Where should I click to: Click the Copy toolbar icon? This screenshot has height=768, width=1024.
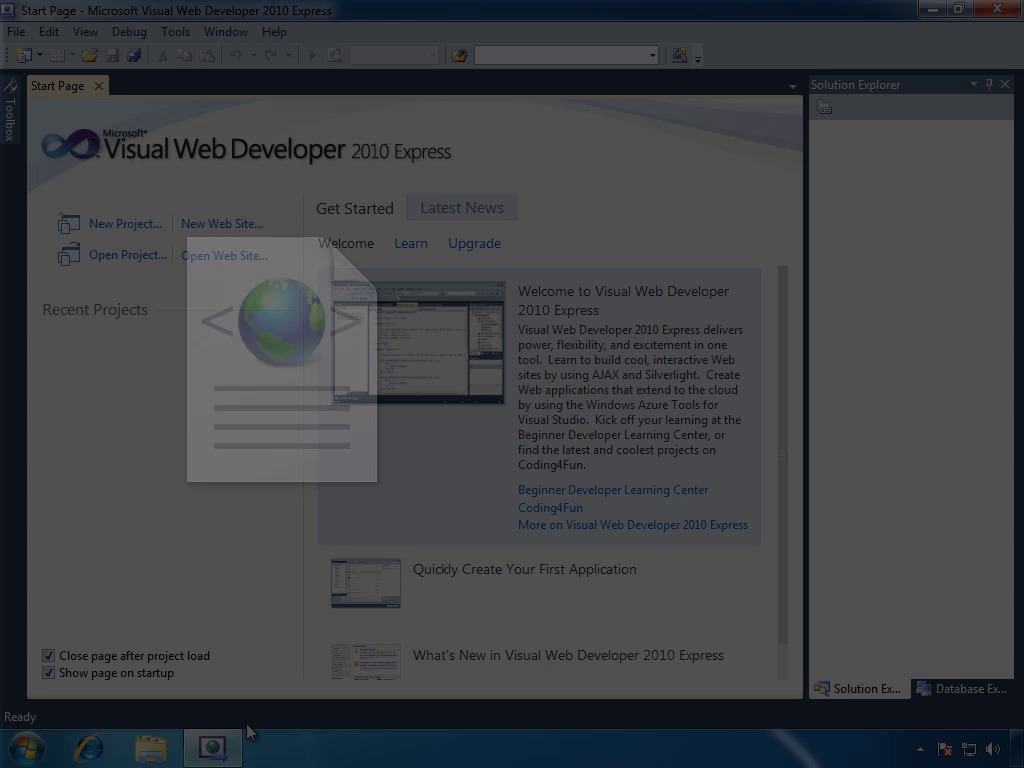(185, 56)
